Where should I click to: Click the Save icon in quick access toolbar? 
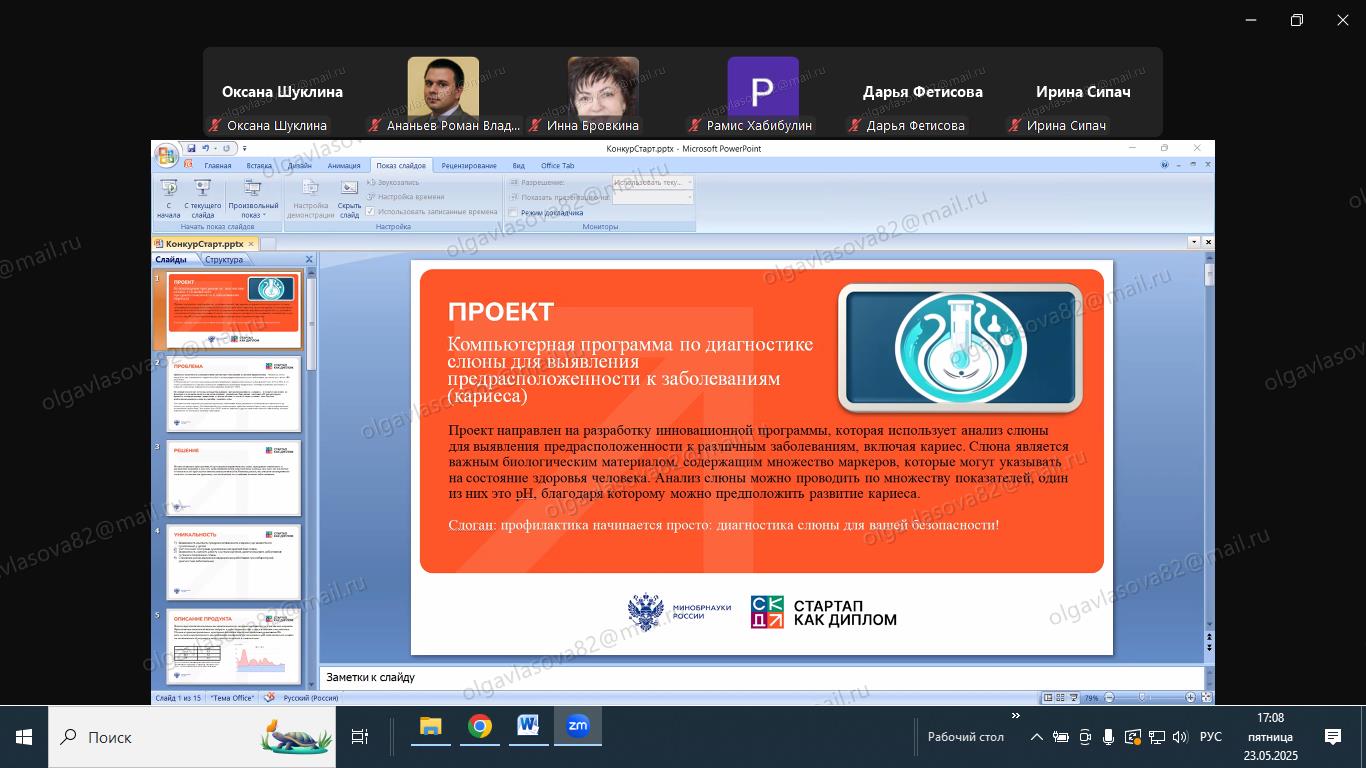point(191,148)
